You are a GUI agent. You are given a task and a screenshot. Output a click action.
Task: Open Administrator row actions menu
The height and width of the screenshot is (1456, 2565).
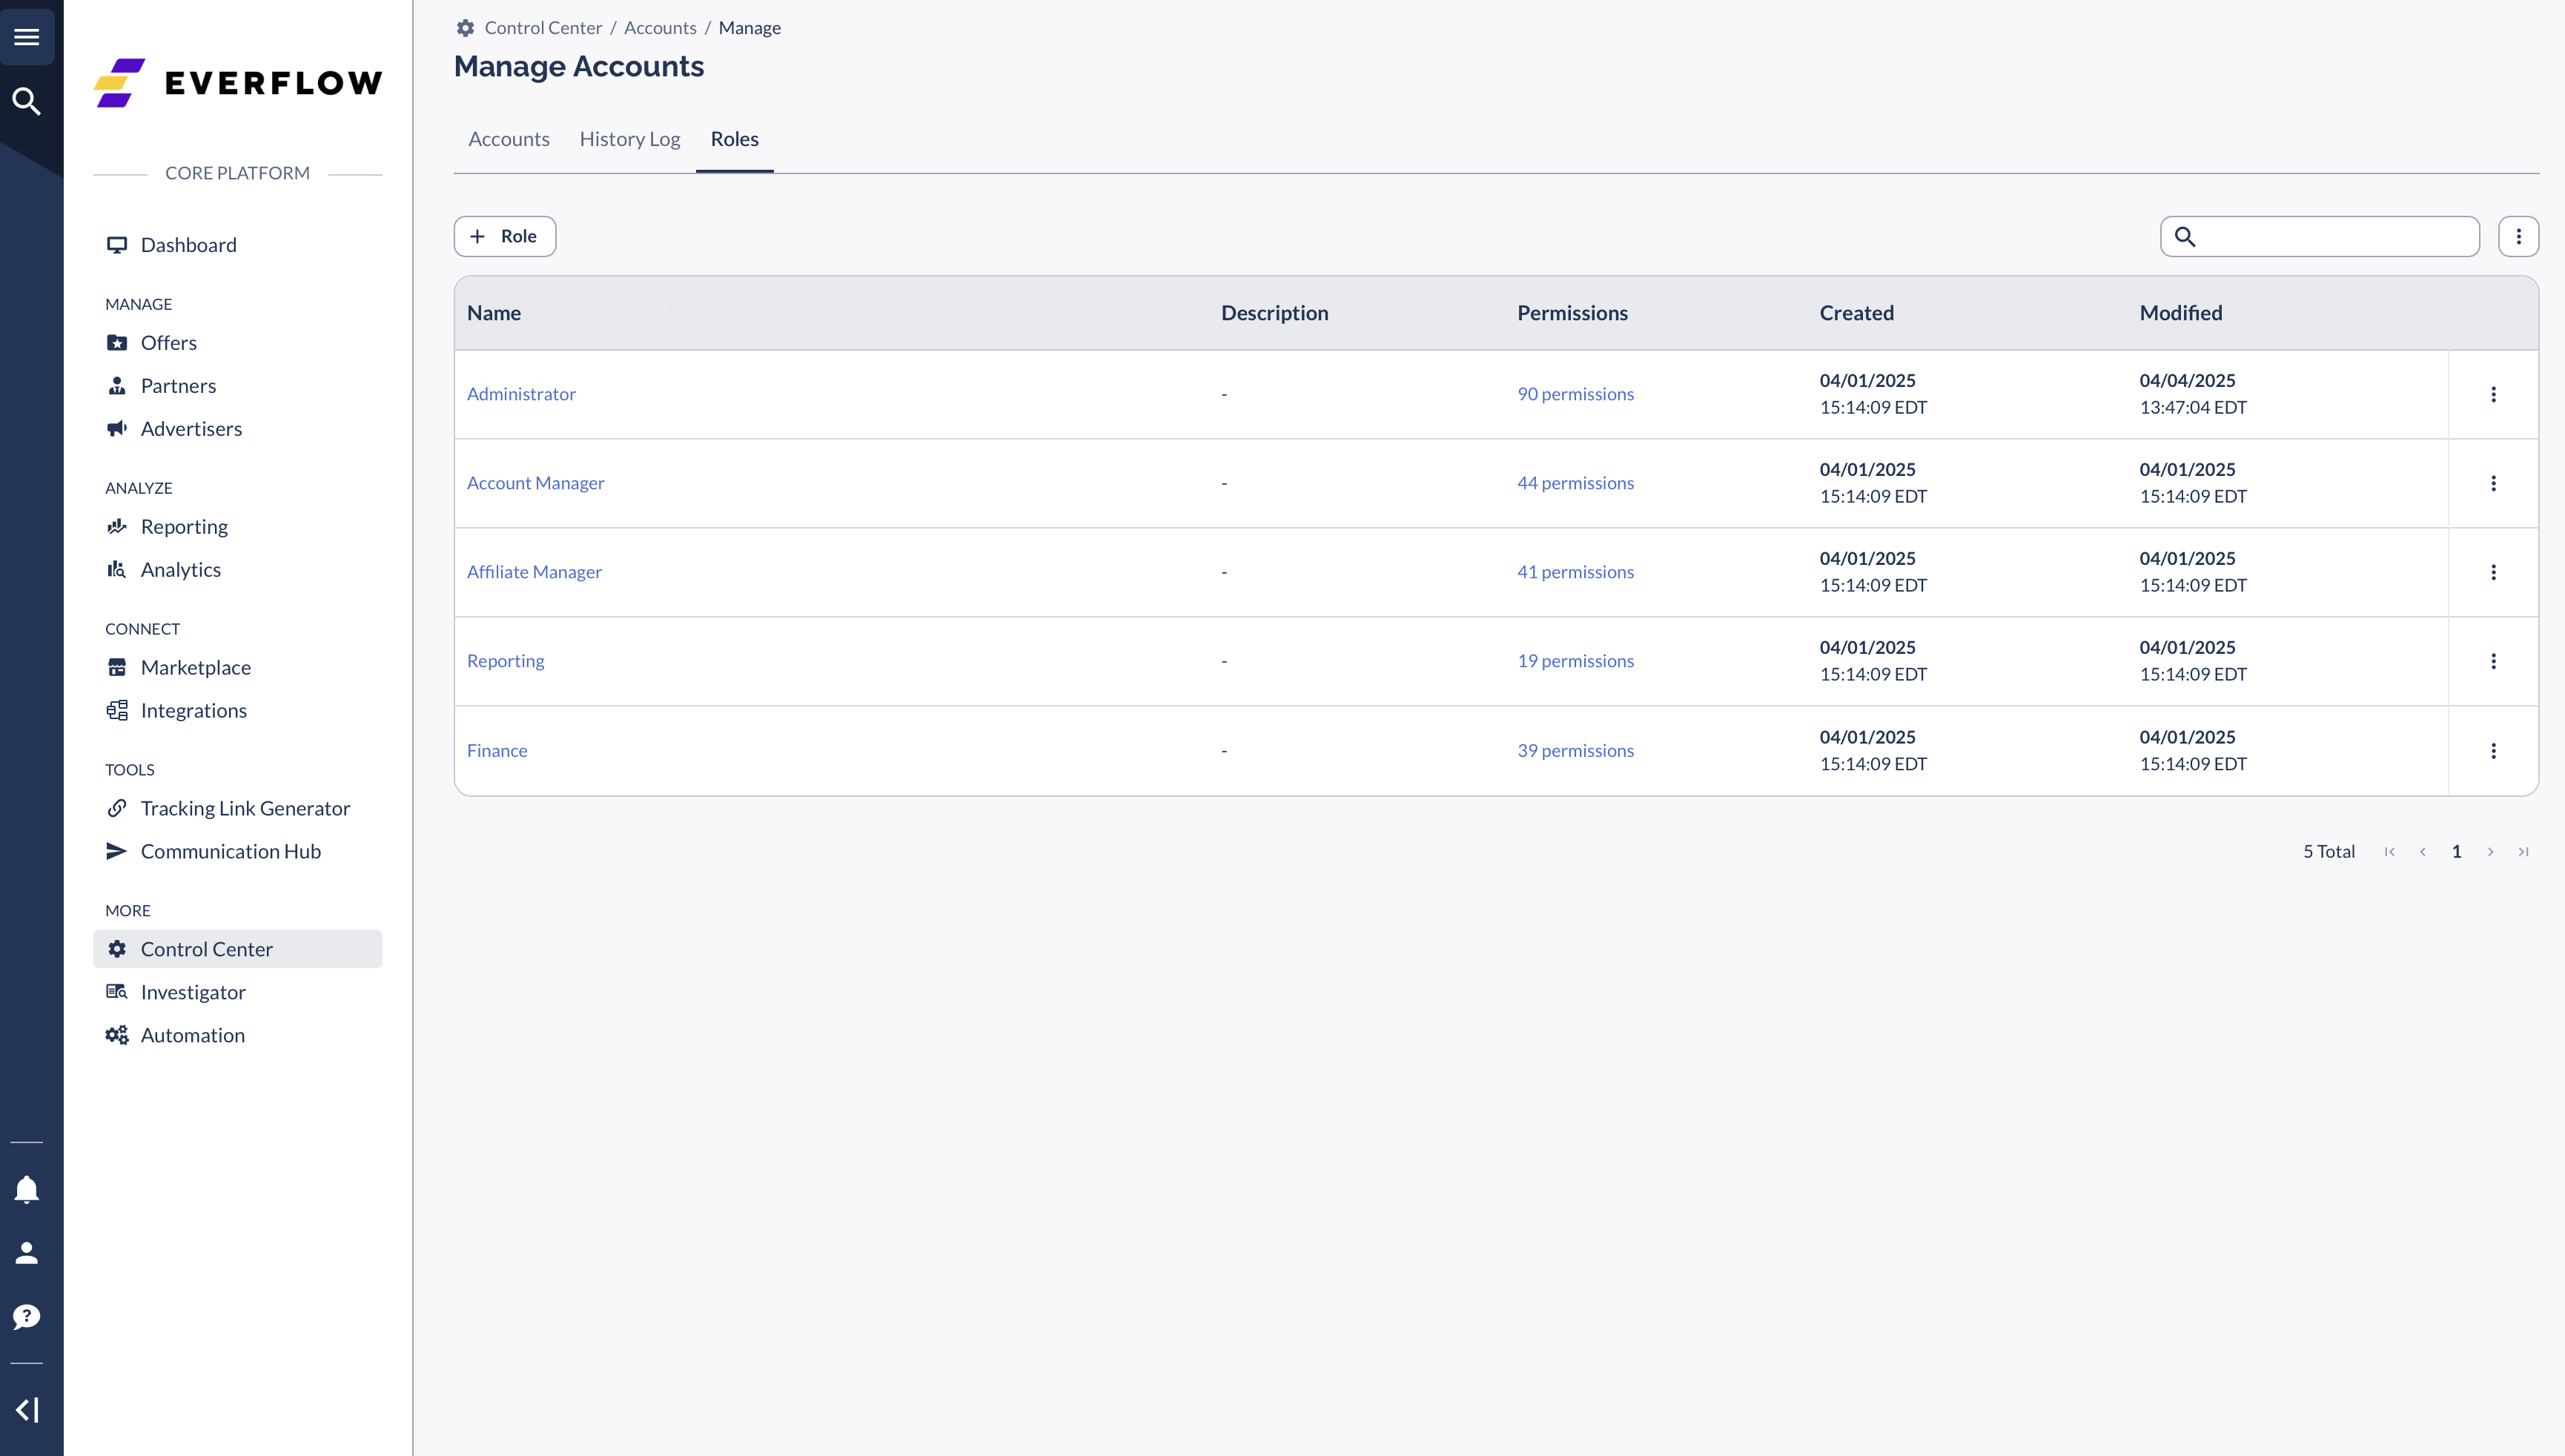click(2494, 395)
